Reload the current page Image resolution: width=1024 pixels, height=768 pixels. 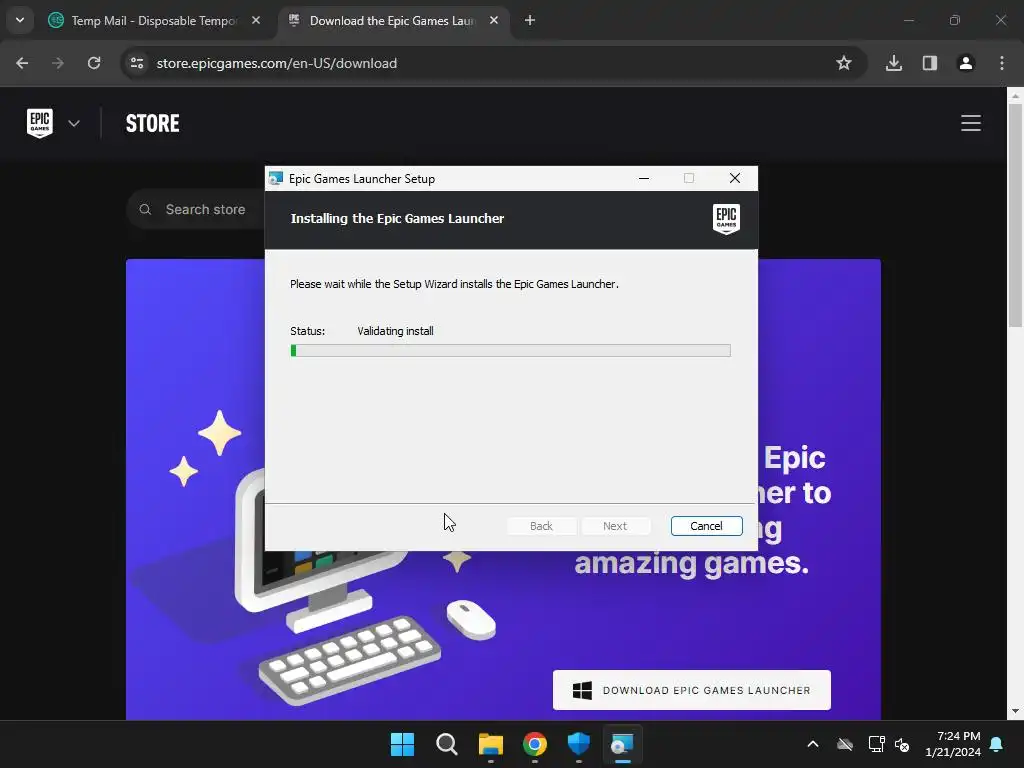click(94, 63)
